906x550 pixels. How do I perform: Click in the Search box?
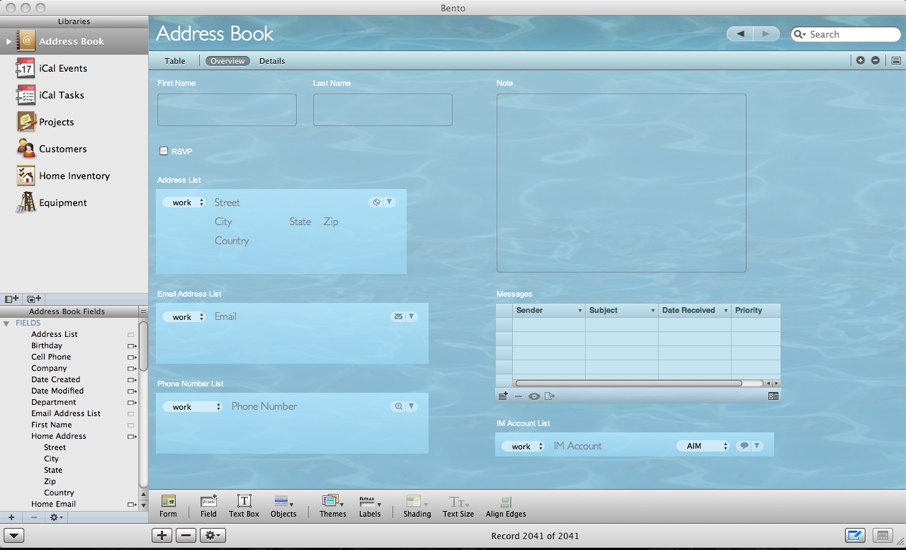(846, 34)
